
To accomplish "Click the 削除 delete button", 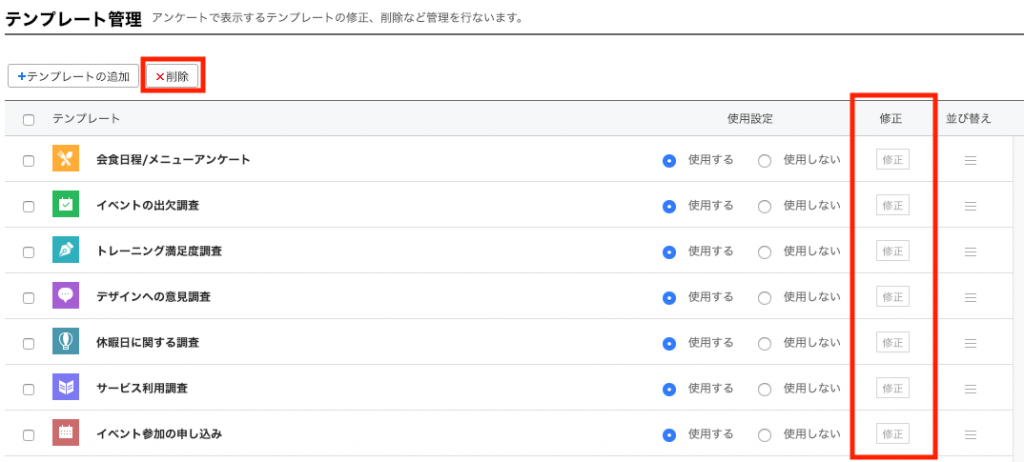I will click(x=172, y=76).
